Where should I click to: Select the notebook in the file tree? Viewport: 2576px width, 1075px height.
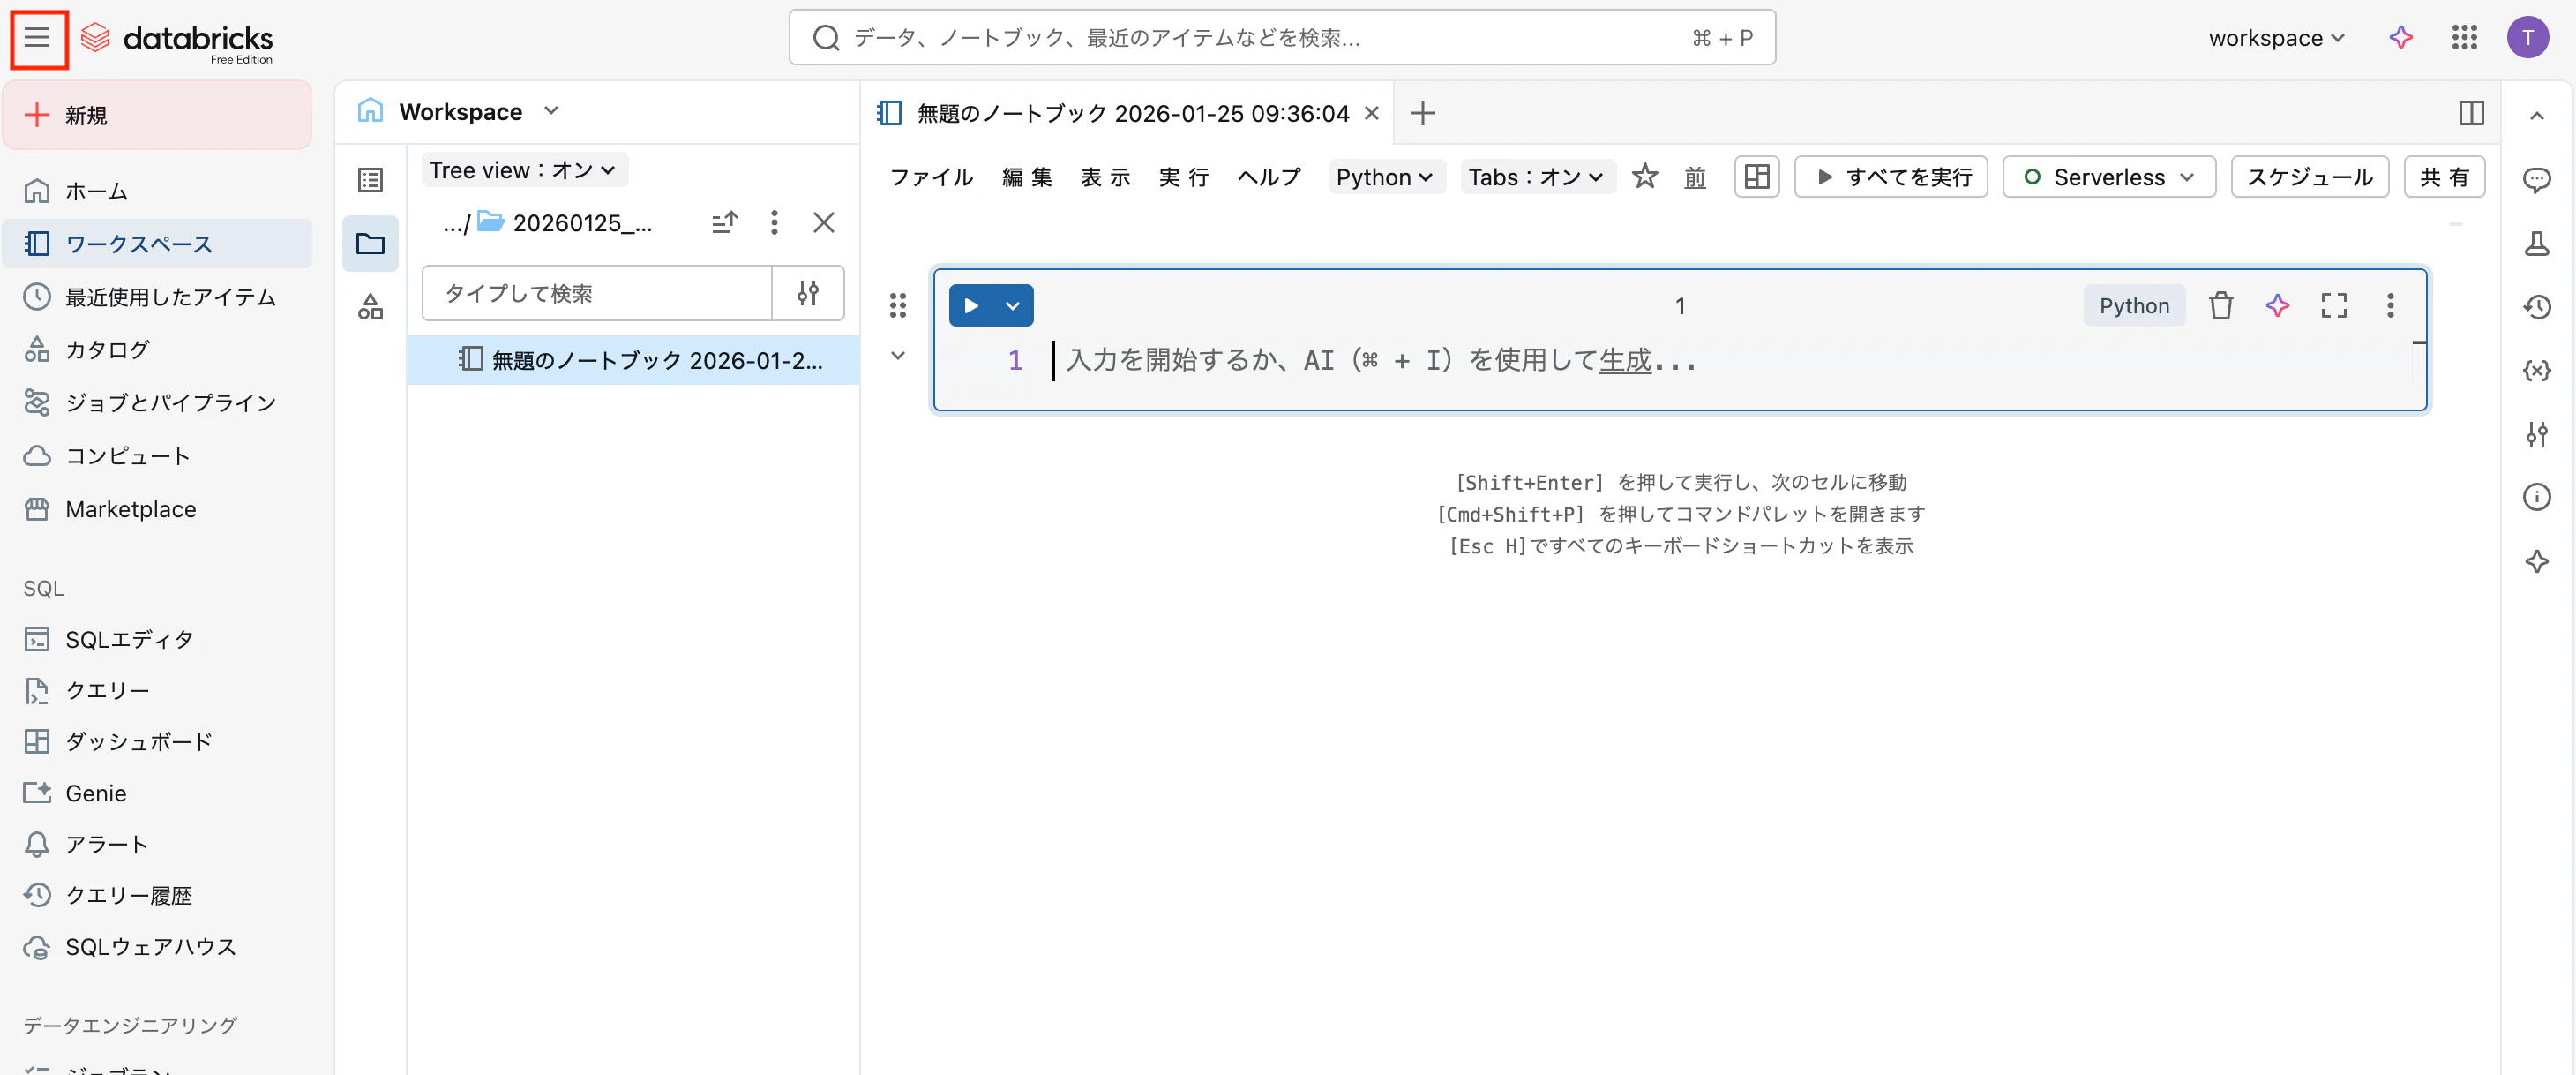633,360
